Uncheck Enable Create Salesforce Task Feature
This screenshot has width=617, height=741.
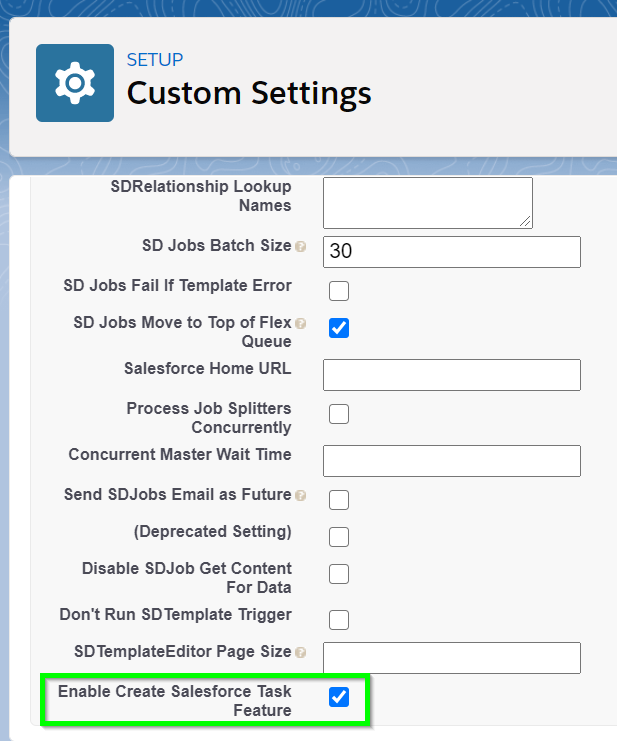339,697
